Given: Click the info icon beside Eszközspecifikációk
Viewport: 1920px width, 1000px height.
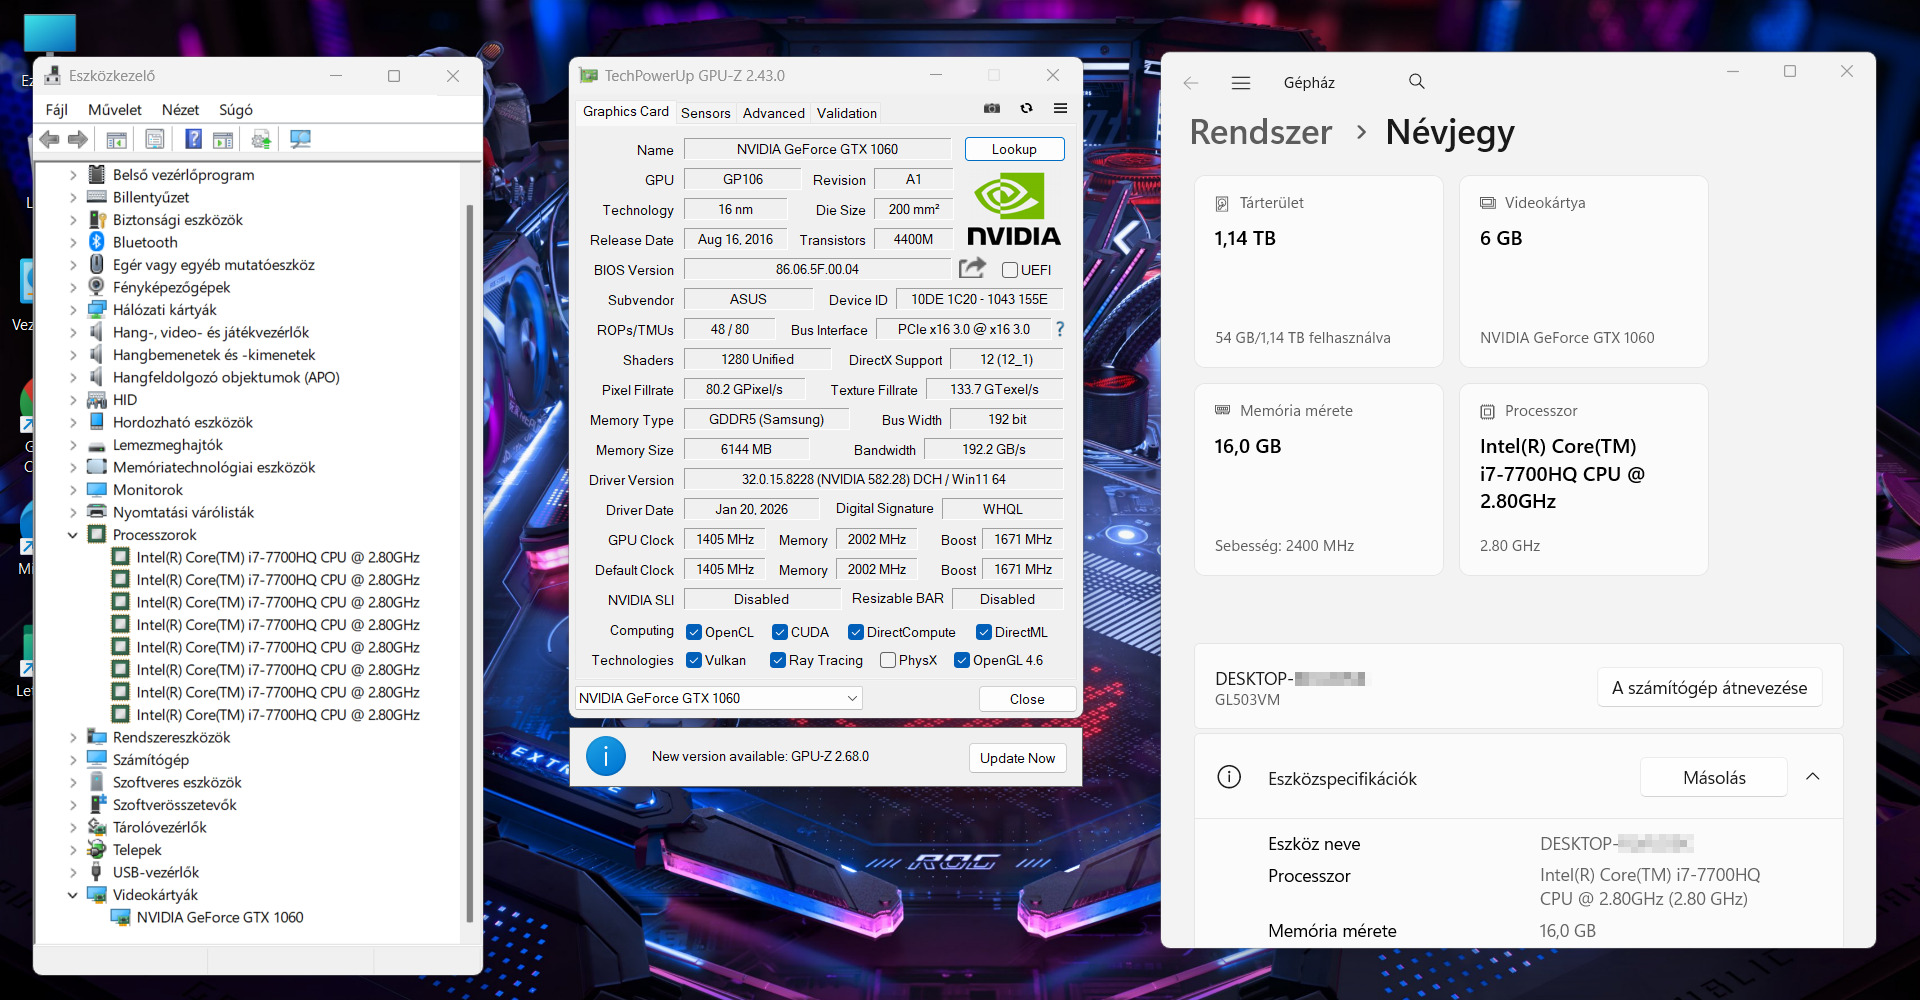Looking at the screenshot, I should [x=1229, y=777].
